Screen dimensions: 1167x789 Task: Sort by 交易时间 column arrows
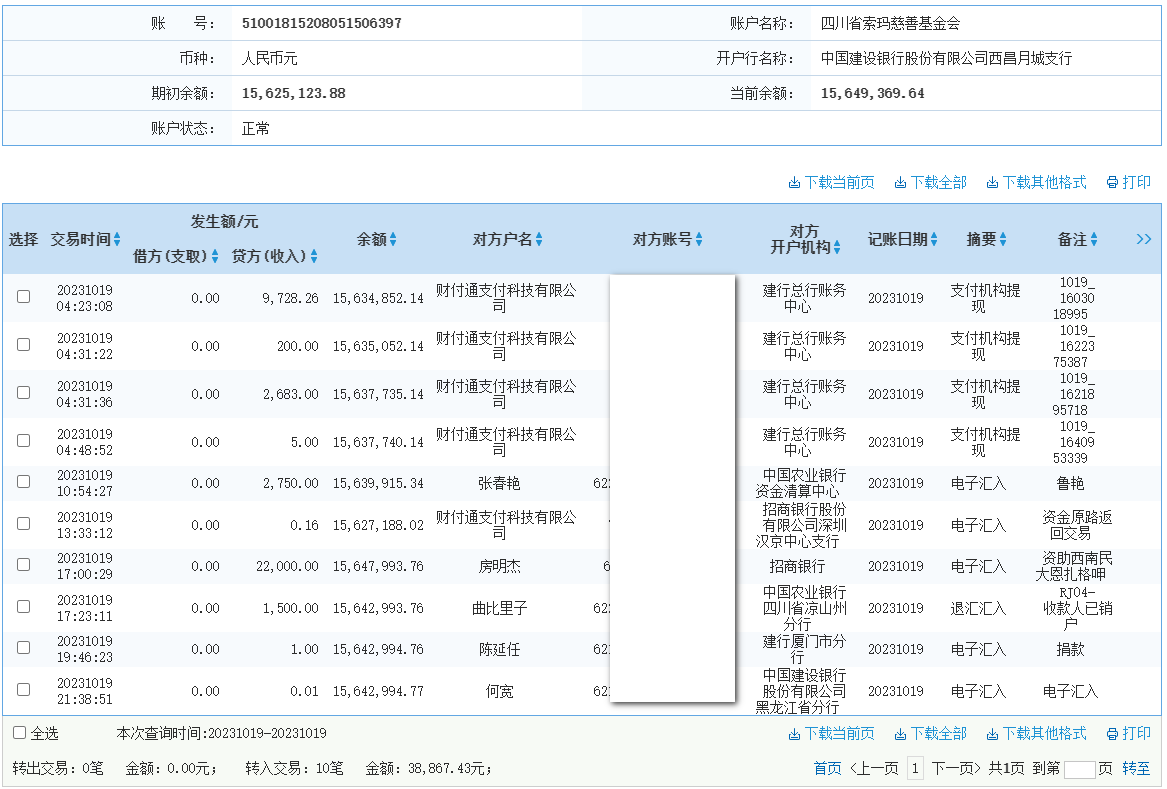(117, 240)
